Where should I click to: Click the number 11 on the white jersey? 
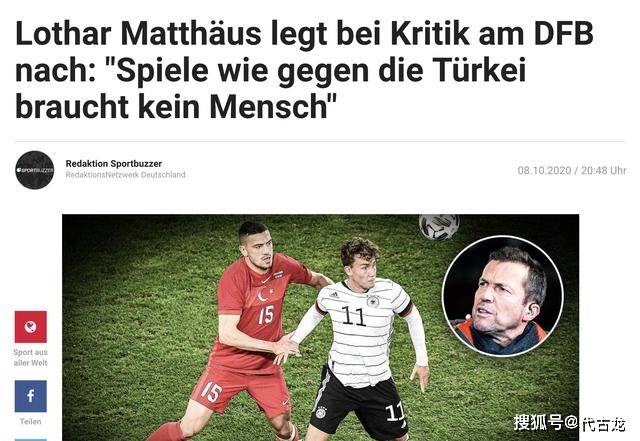(353, 316)
